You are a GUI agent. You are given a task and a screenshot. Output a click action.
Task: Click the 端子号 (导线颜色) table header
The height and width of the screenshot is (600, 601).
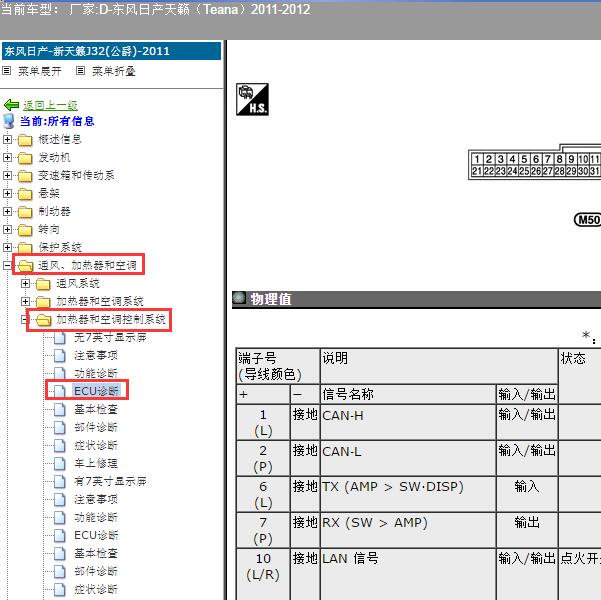click(x=278, y=366)
